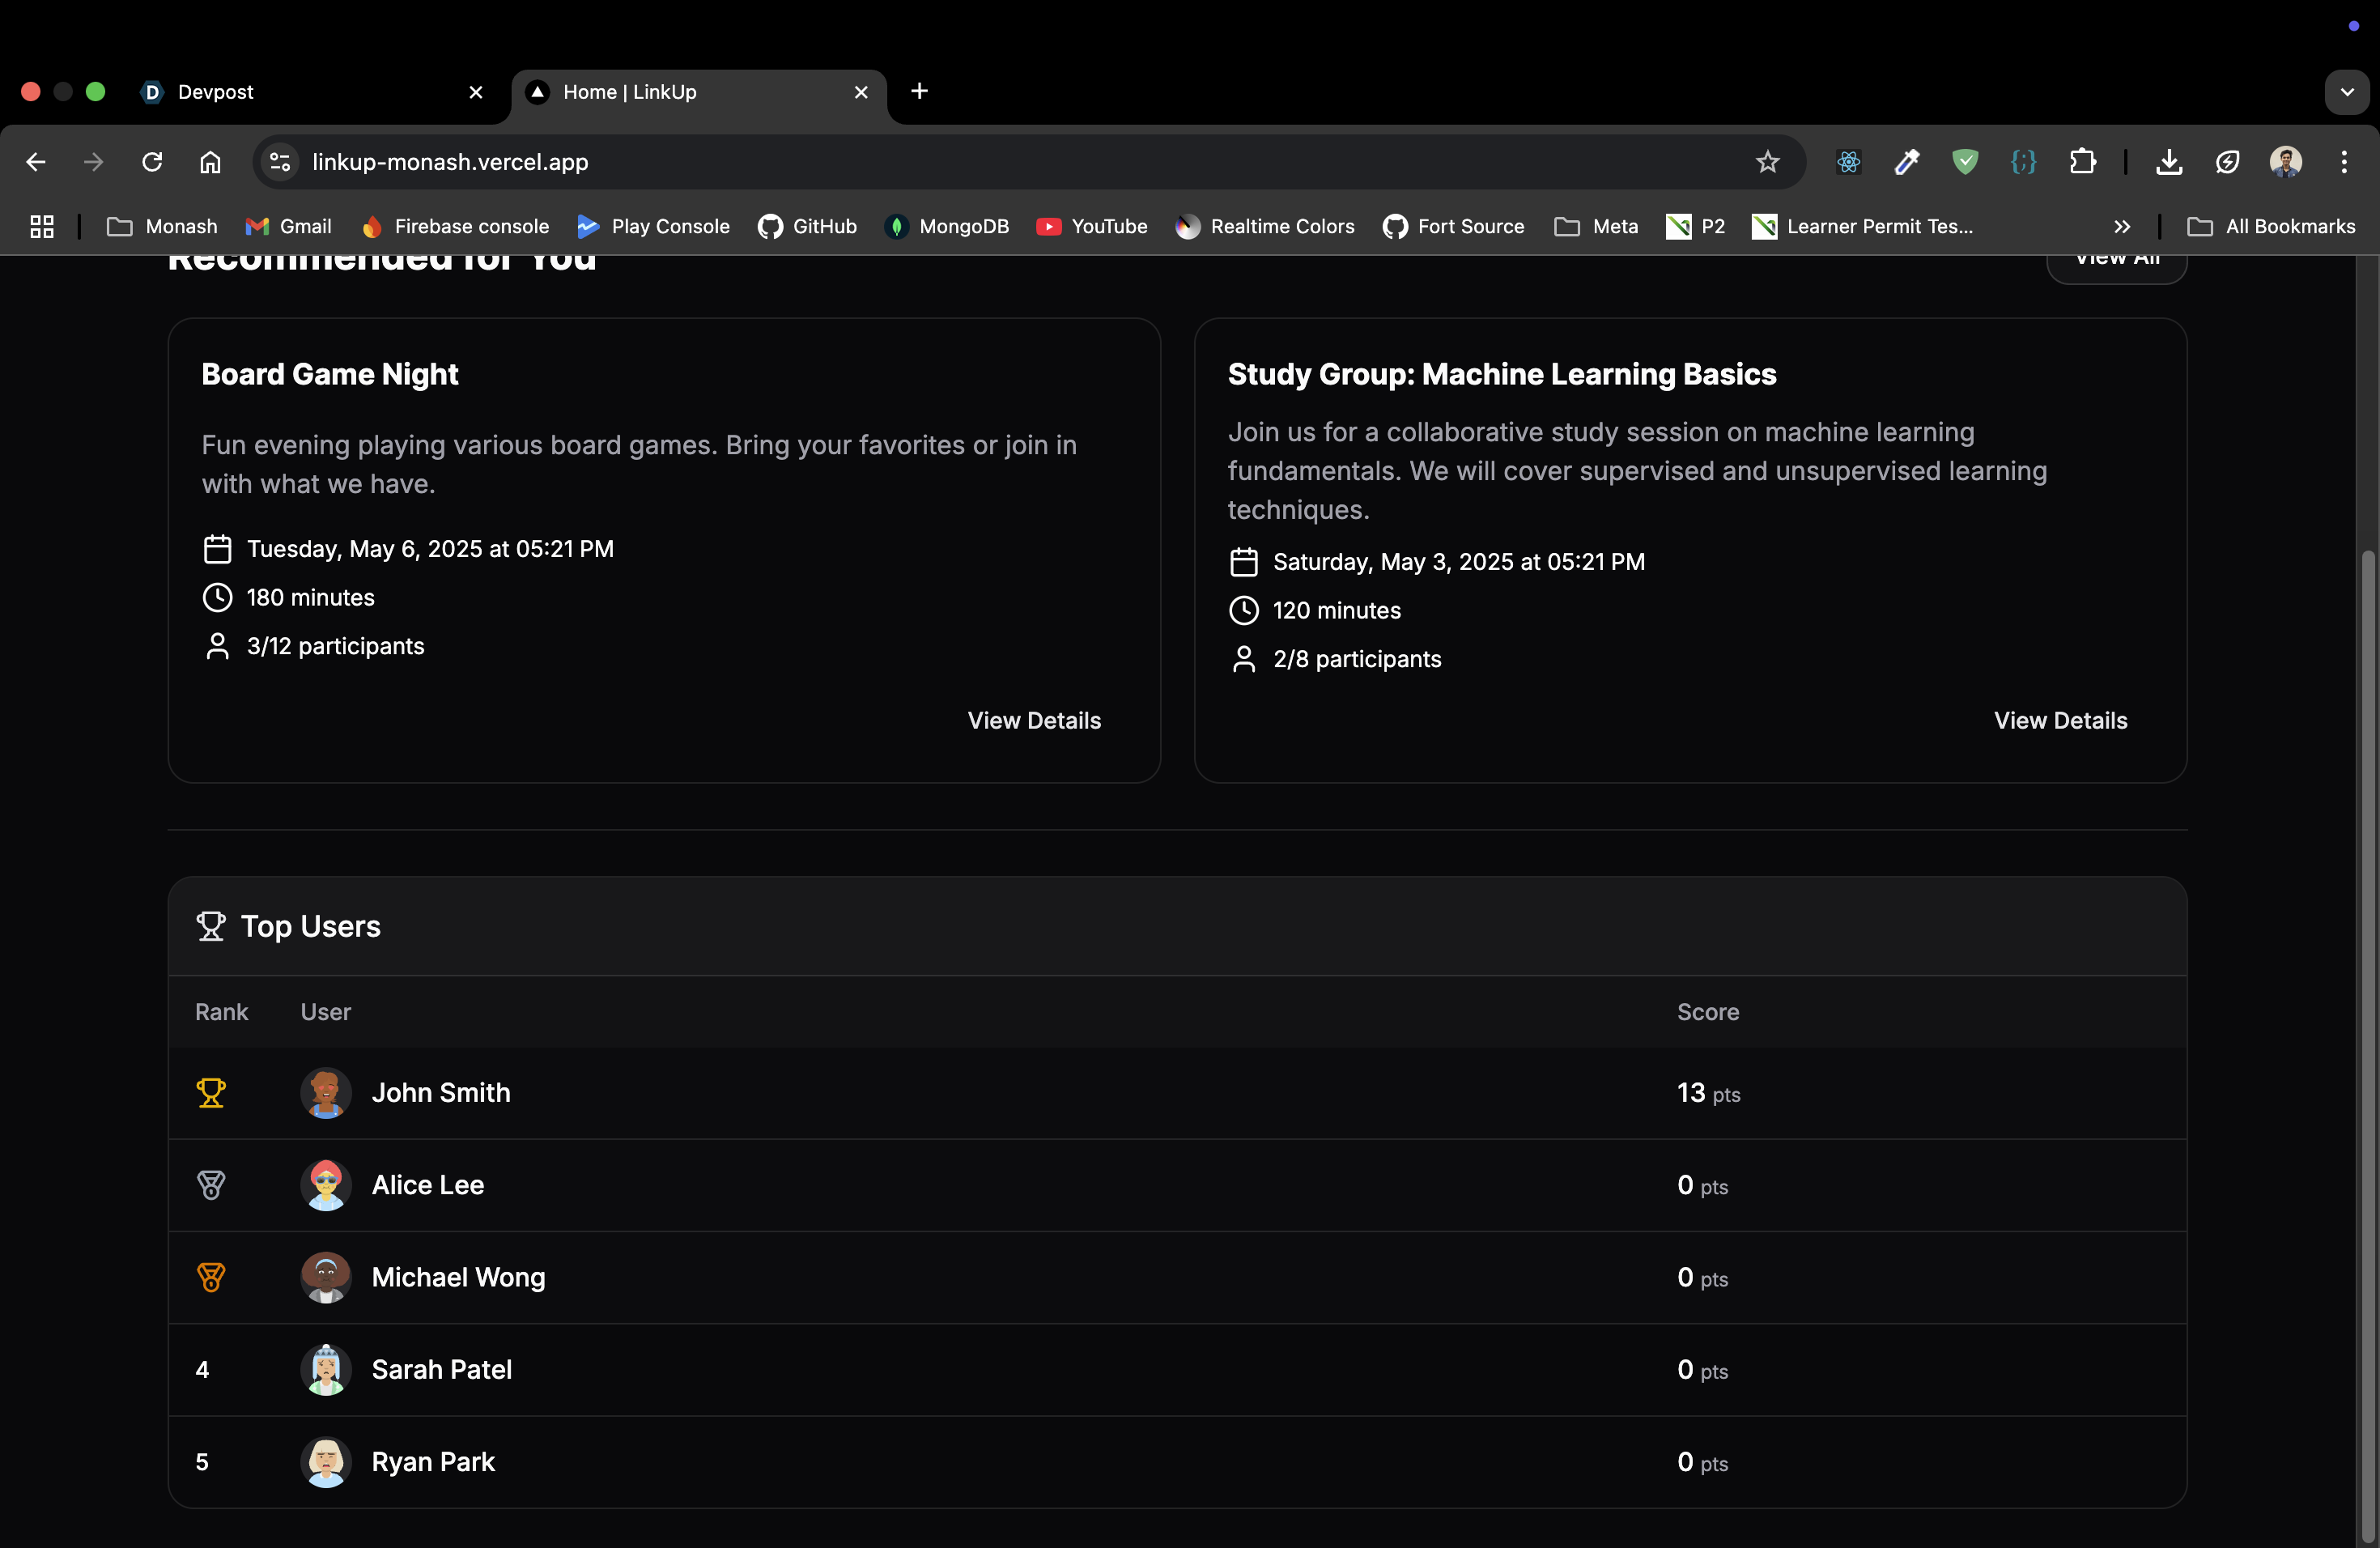
Task: Open the Chrome three-dot menu
Action: [x=2344, y=162]
